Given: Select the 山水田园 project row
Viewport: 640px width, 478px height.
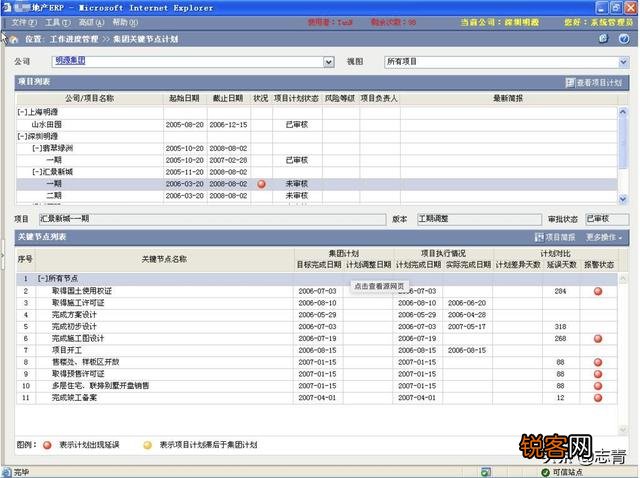Looking at the screenshot, I should (316, 125).
